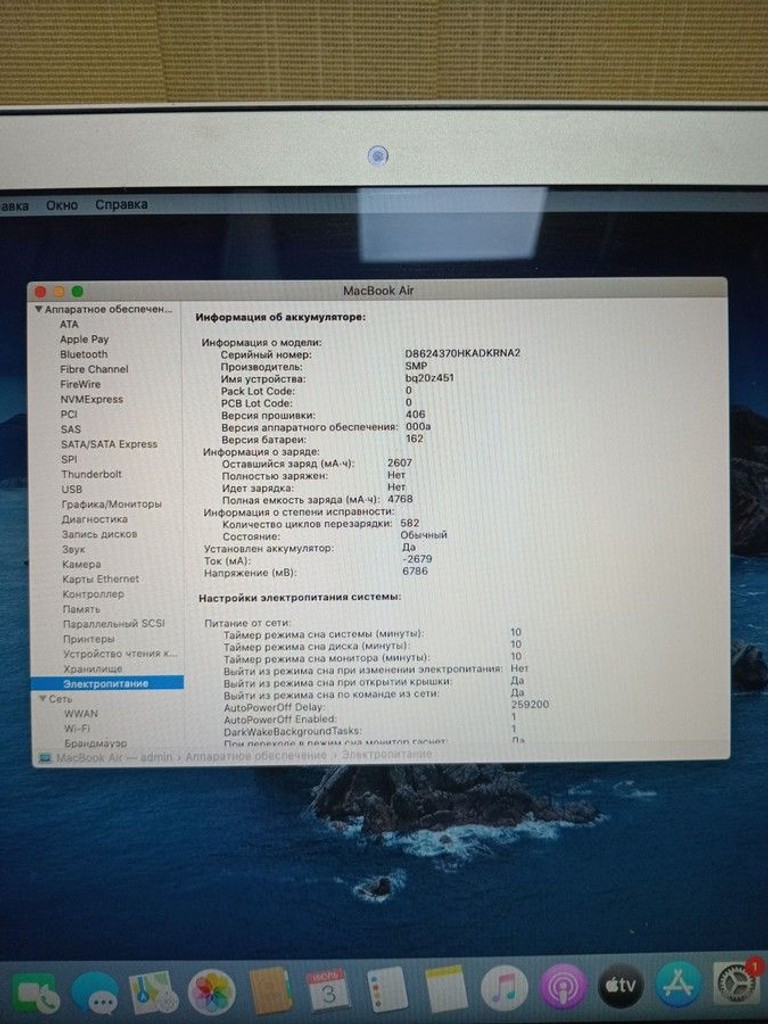
Task: Select Карты Ethernet in the sidebar
Action: 101,579
